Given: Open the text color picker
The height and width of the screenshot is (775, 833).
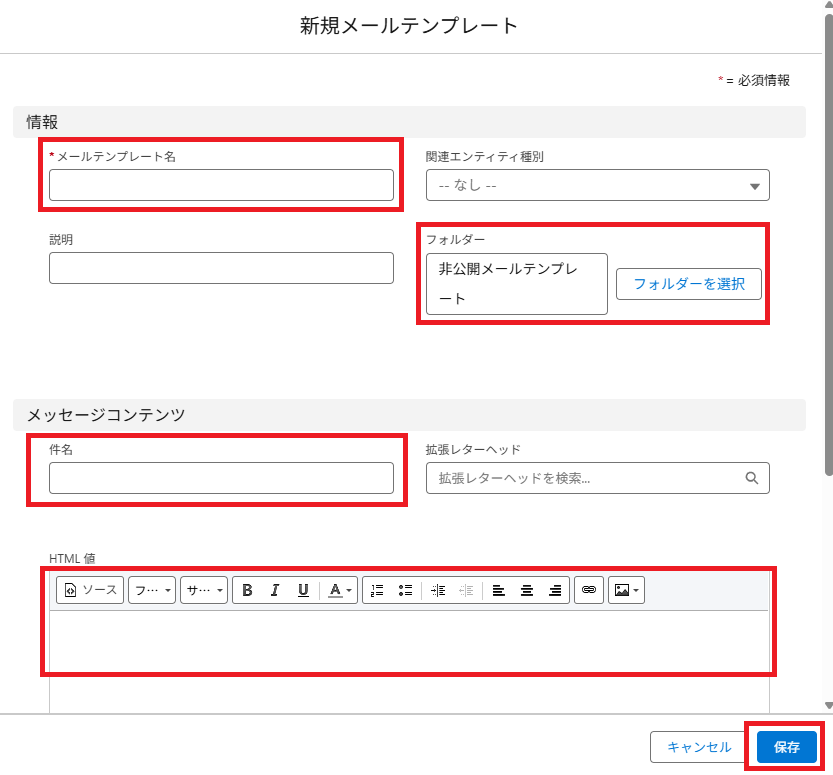Looking at the screenshot, I should (341, 590).
